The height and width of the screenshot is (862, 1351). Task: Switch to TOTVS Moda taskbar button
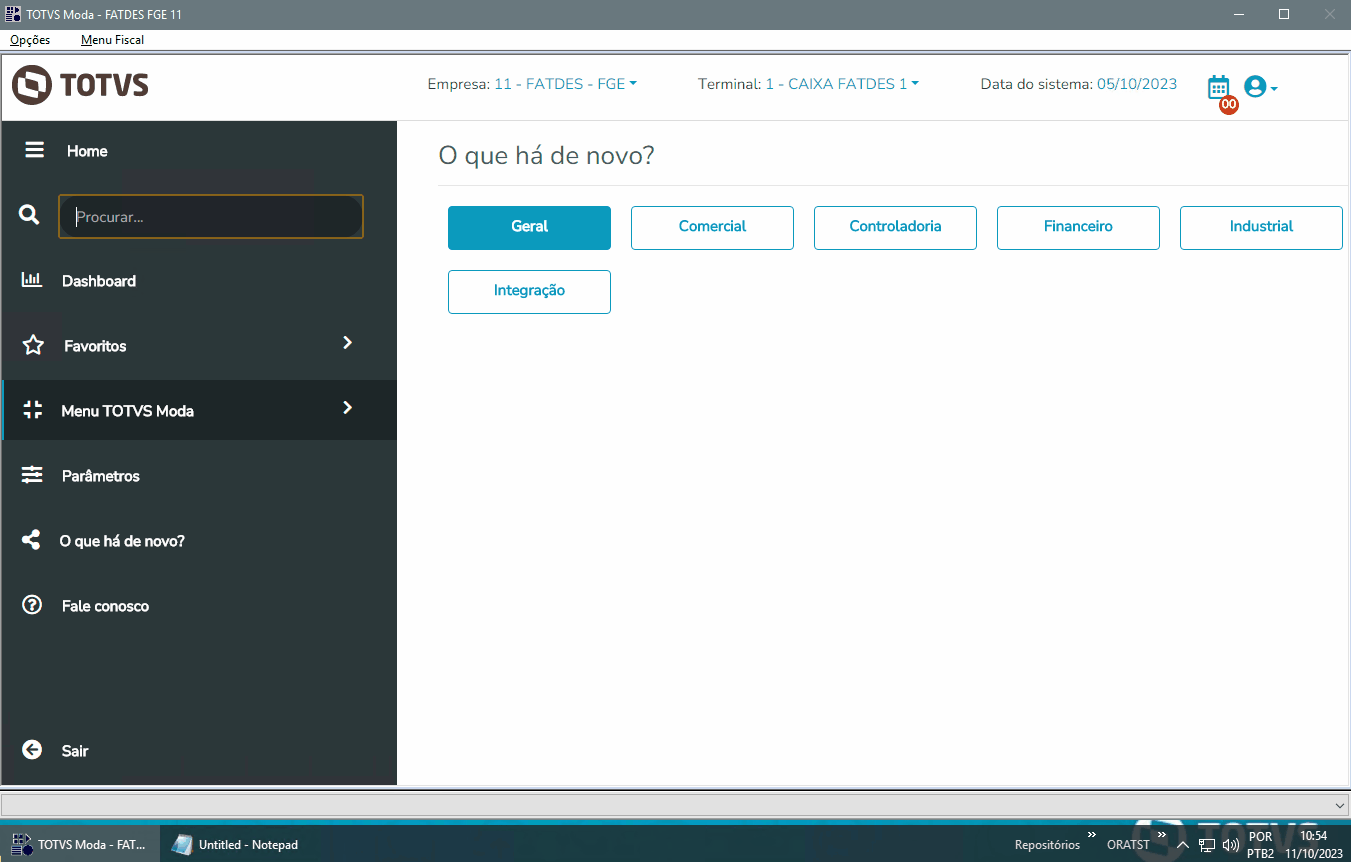[x=79, y=845]
